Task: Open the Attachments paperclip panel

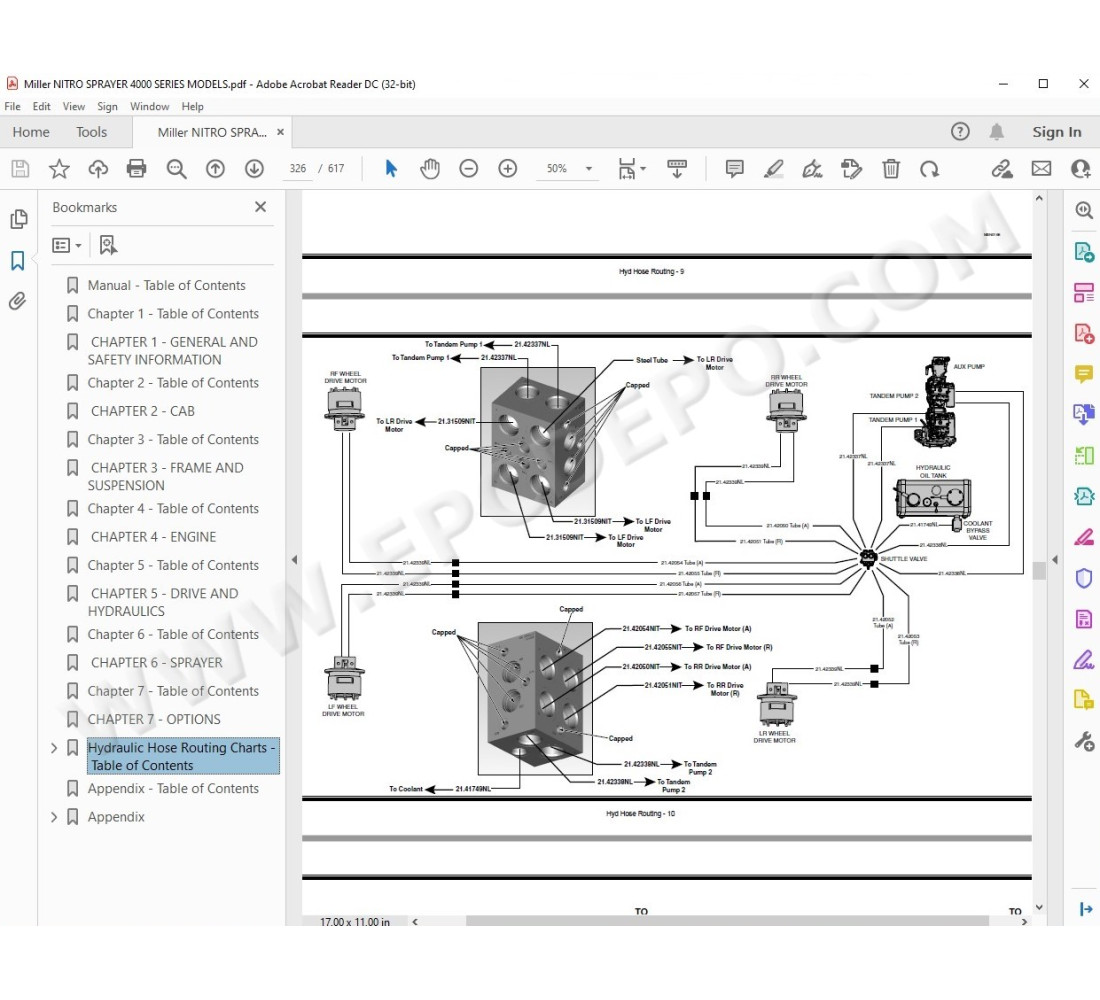Action: 18,301
